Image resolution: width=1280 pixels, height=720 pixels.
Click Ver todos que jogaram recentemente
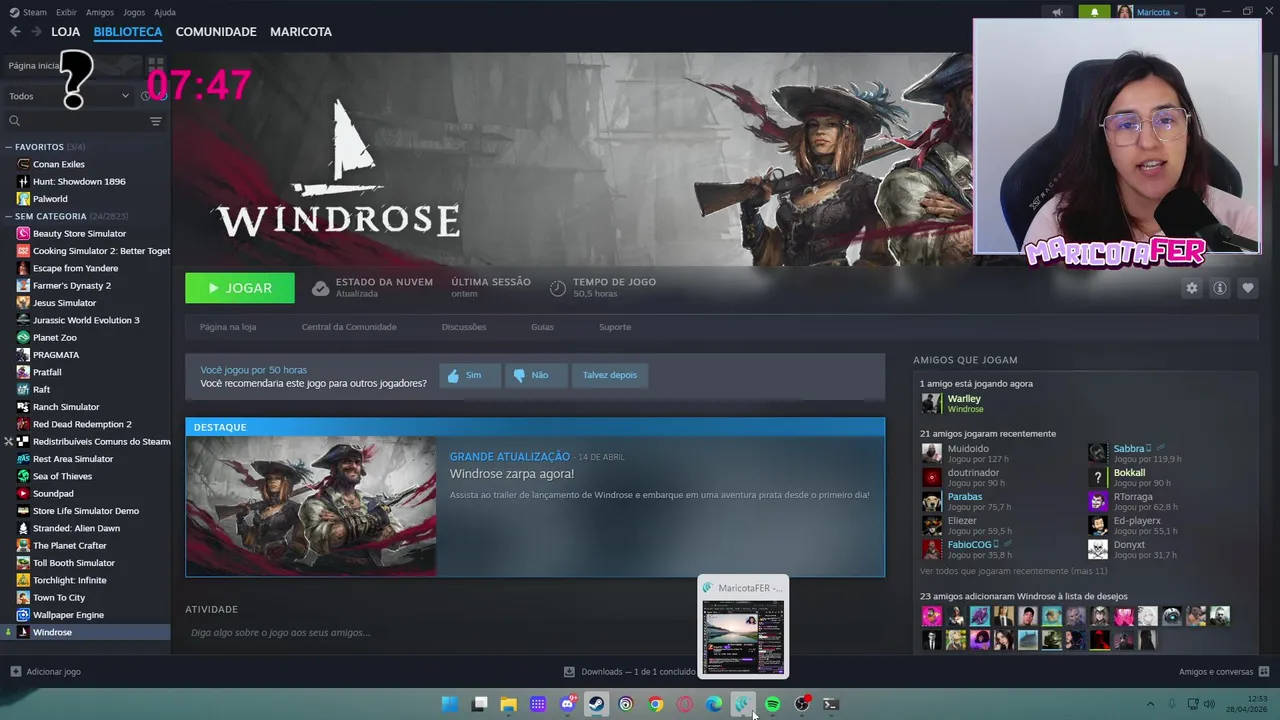pos(1013,571)
